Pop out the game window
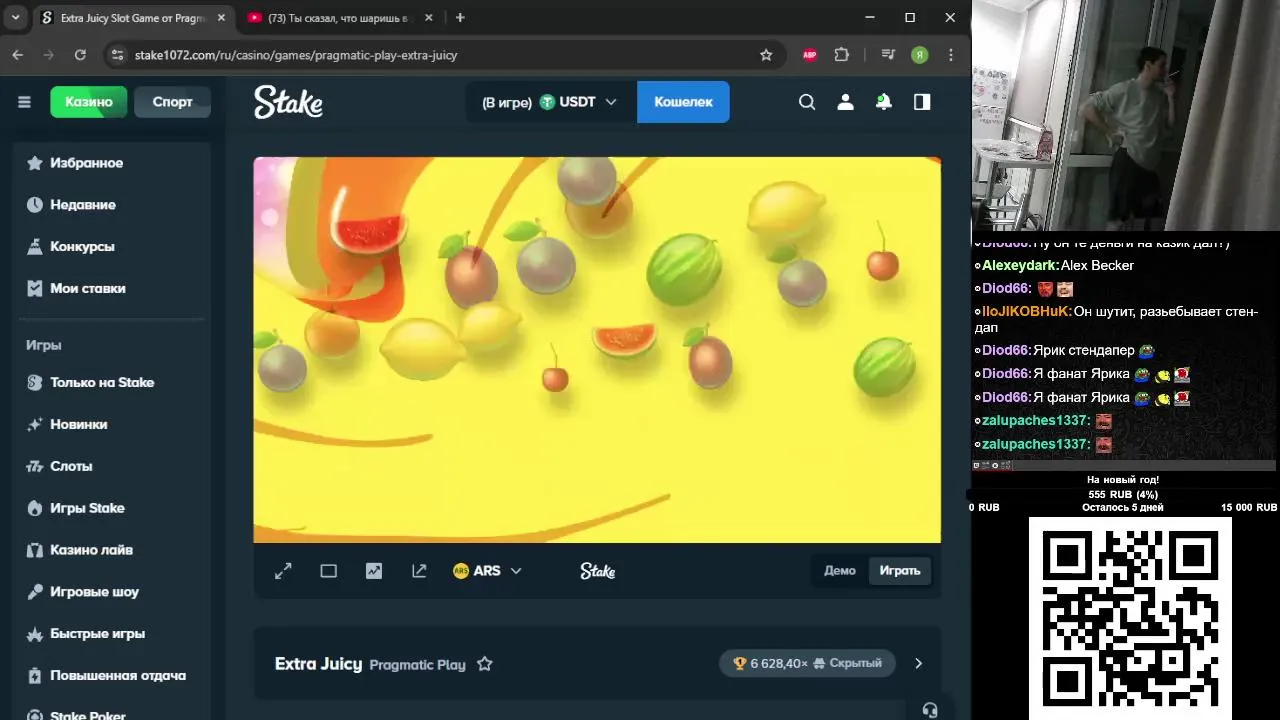This screenshot has width=1280, height=720. (x=419, y=571)
